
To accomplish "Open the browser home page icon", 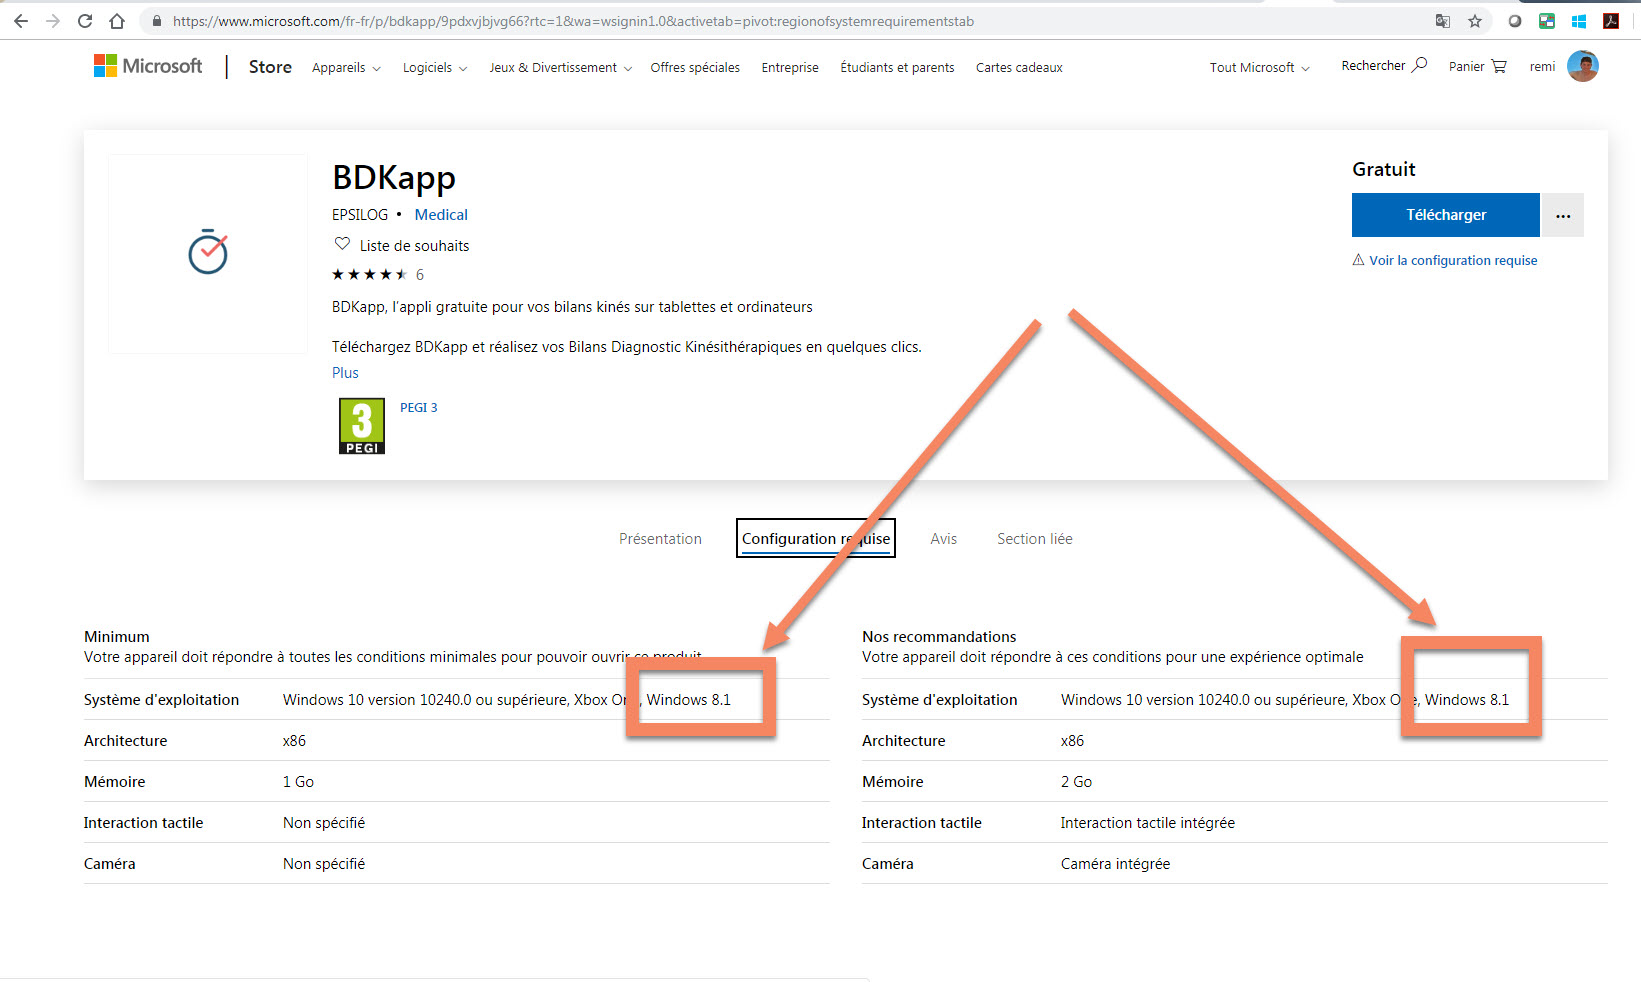I will (x=117, y=21).
